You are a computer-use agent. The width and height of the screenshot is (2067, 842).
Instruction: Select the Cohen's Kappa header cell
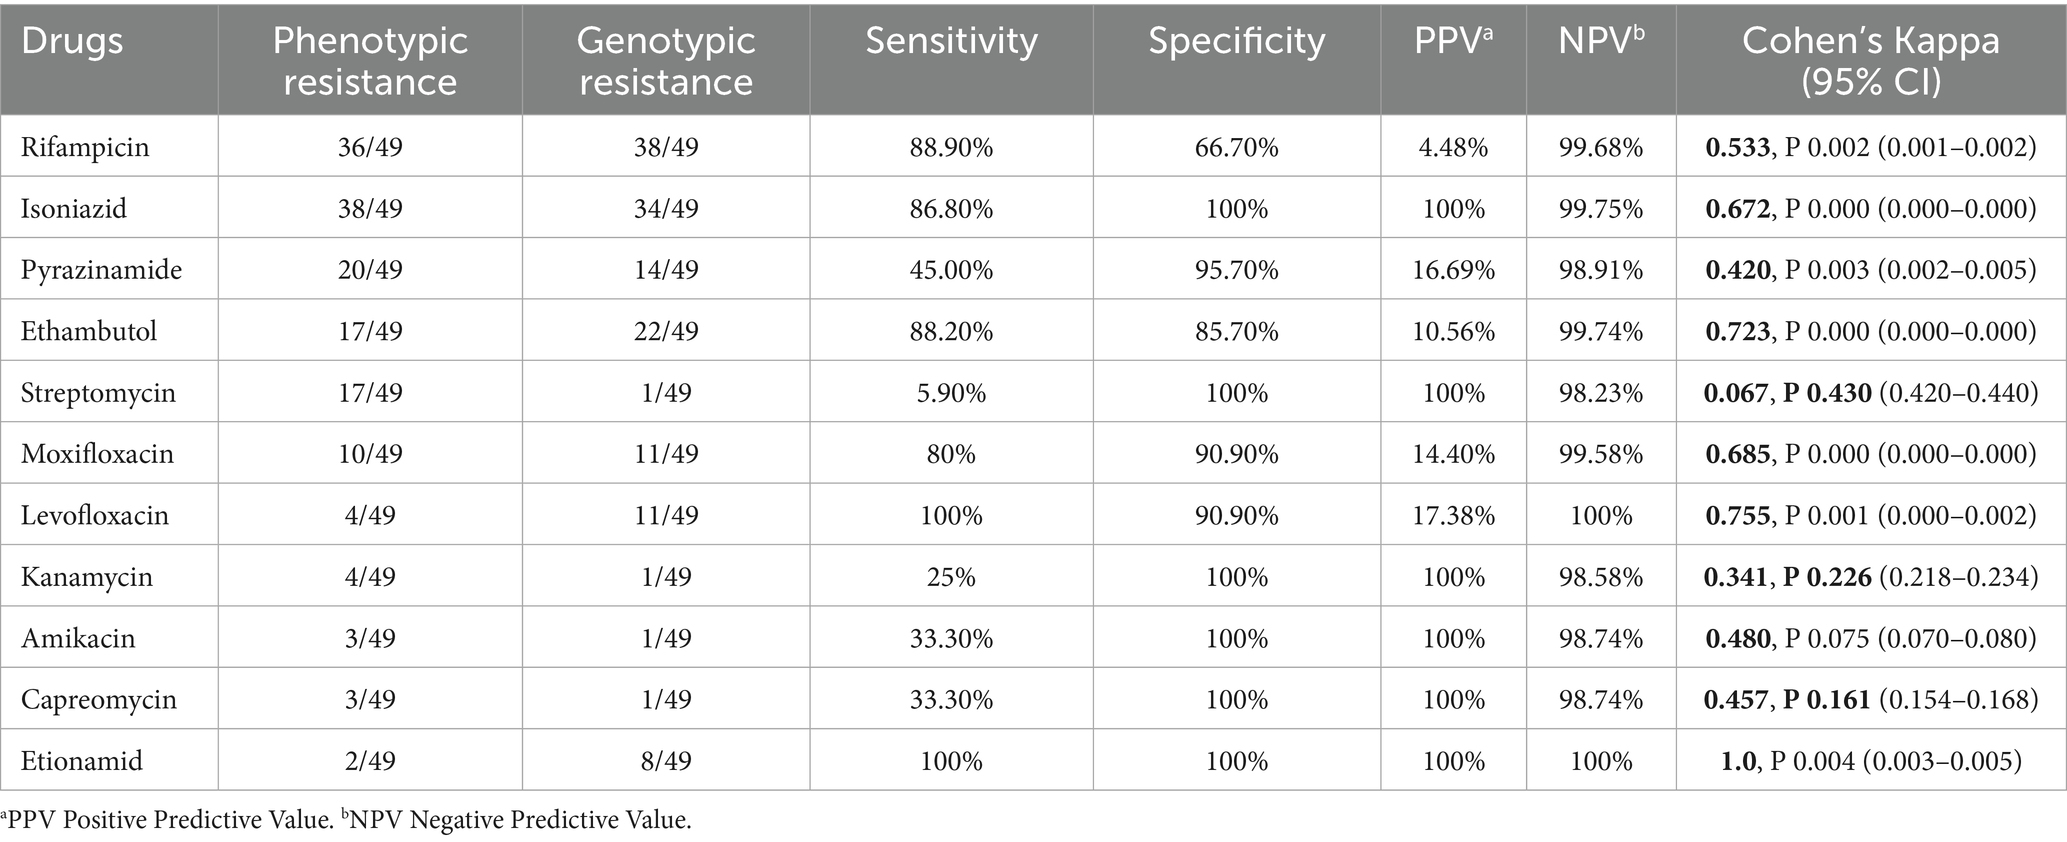[1870, 60]
